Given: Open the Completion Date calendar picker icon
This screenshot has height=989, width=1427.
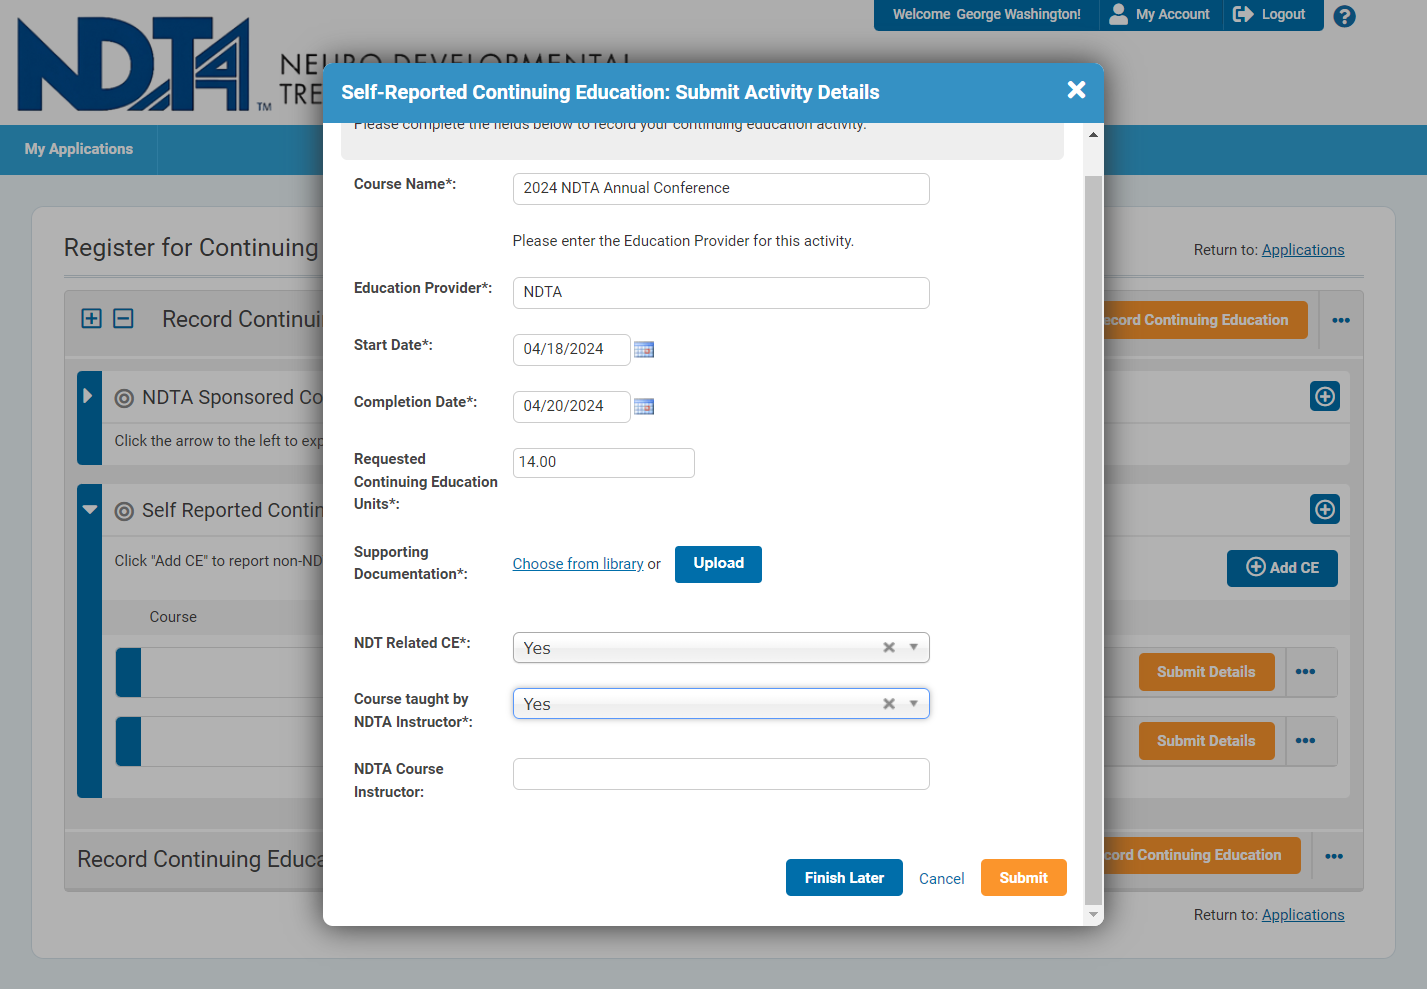Looking at the screenshot, I should pyautogui.click(x=644, y=406).
